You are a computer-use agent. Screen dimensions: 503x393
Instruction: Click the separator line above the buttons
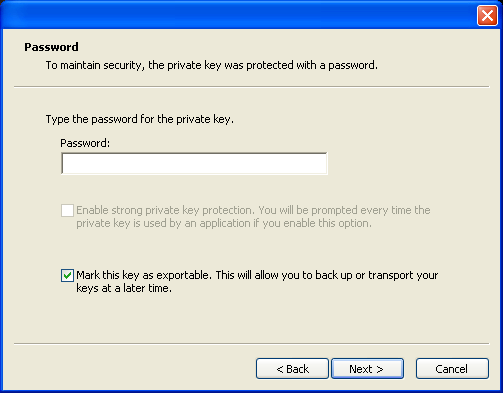(x=252, y=343)
